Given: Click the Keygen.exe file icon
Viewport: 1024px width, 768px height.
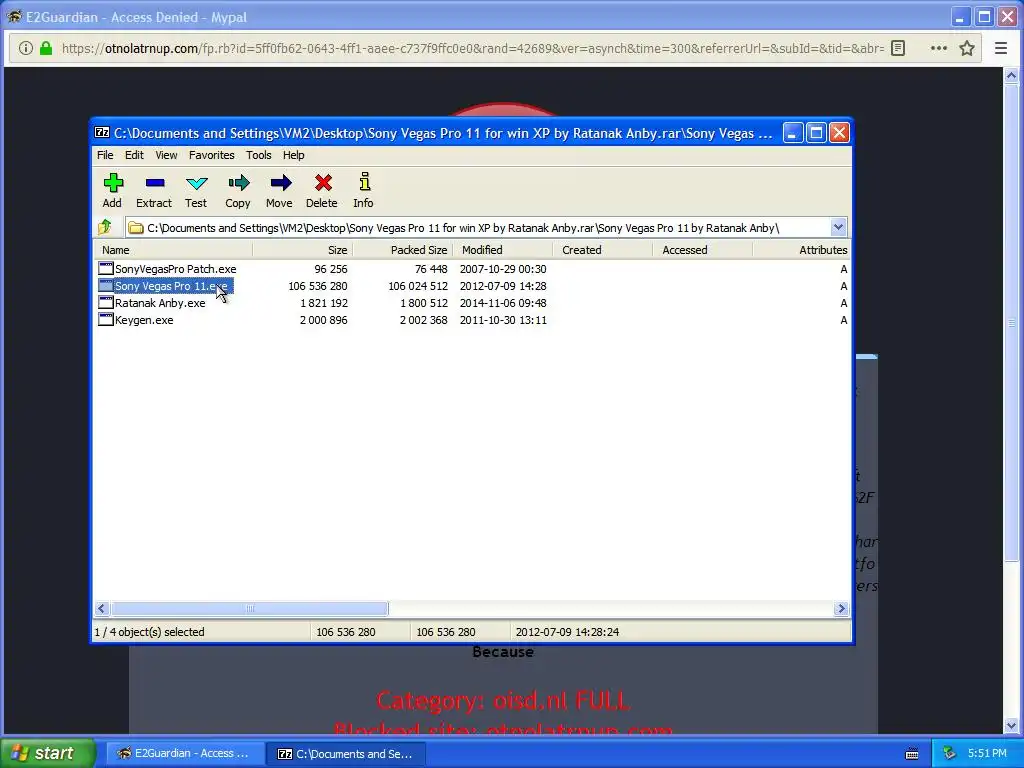Looking at the screenshot, I should [x=105, y=319].
